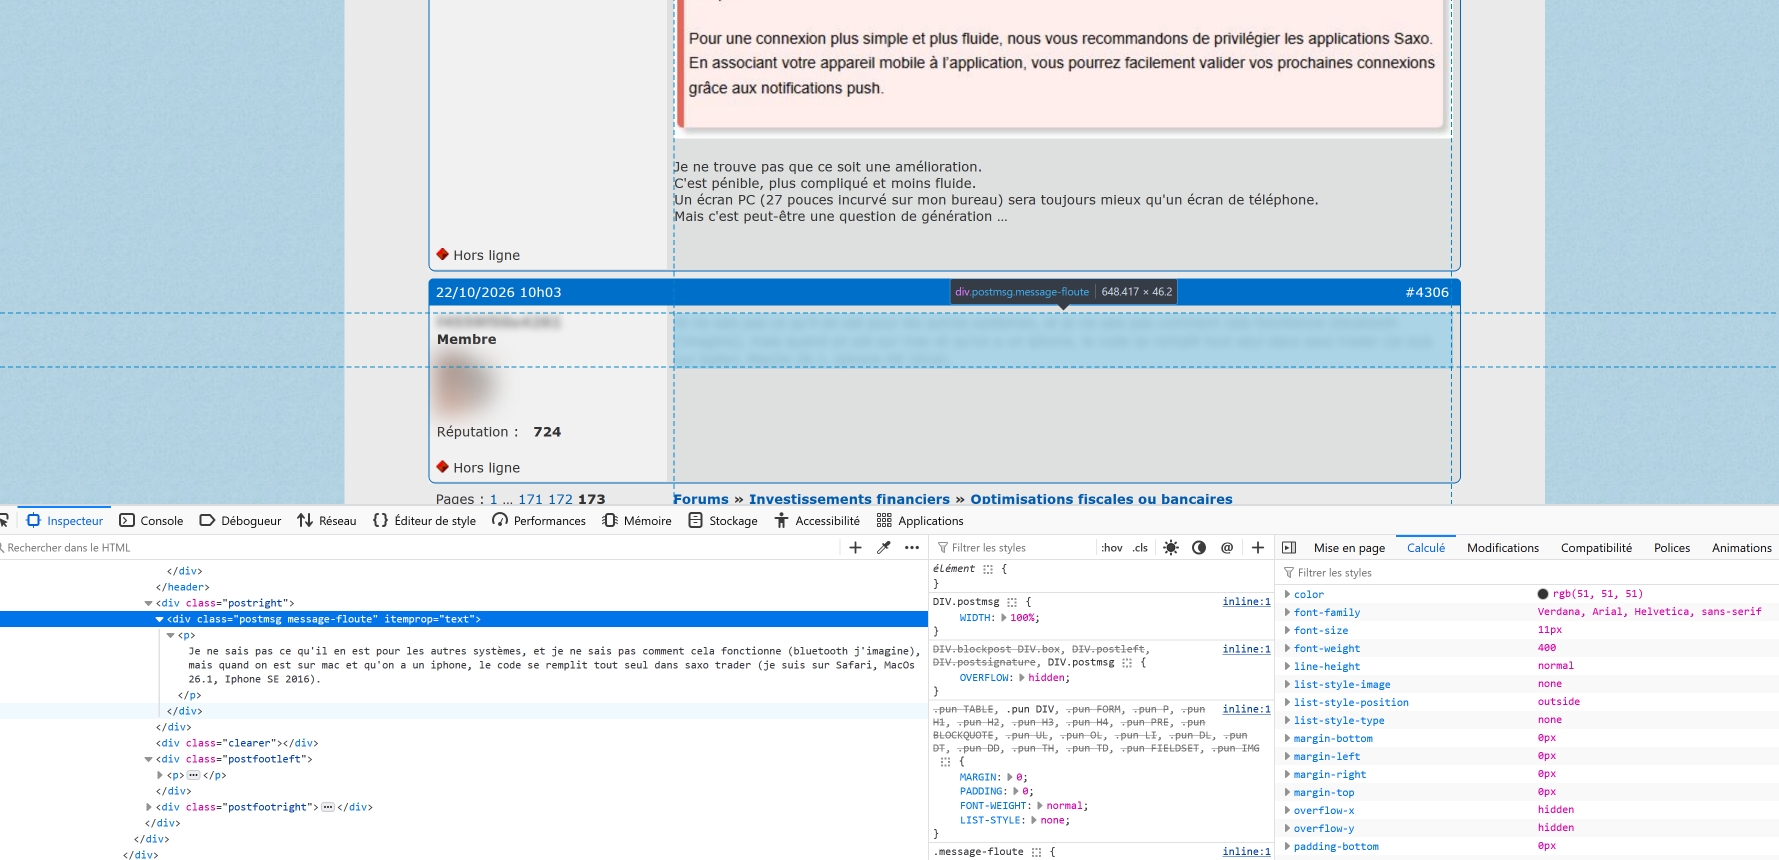Open the Polices sidebar tab
The height and width of the screenshot is (860, 1779).
point(1672,548)
